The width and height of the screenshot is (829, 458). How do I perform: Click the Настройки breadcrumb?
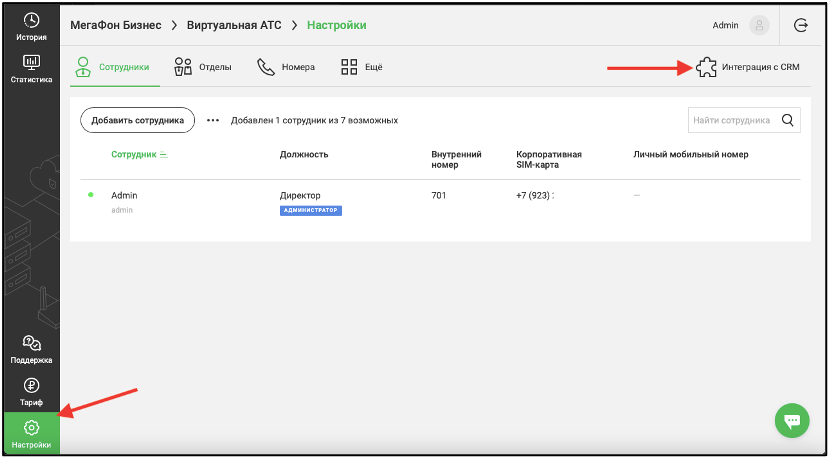point(337,25)
